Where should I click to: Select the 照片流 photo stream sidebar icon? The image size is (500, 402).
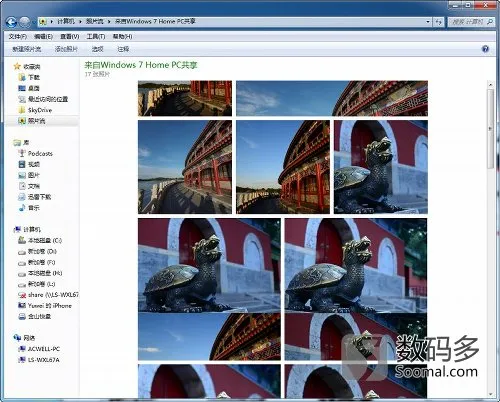(22, 121)
